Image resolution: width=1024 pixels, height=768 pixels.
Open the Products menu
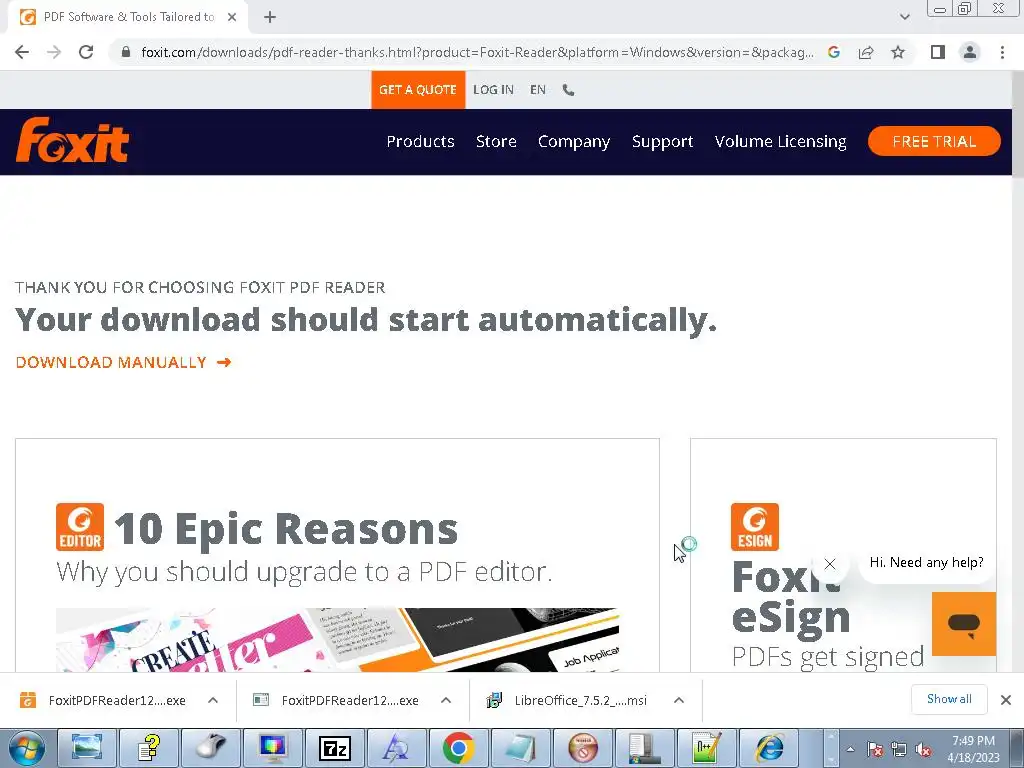click(x=420, y=142)
